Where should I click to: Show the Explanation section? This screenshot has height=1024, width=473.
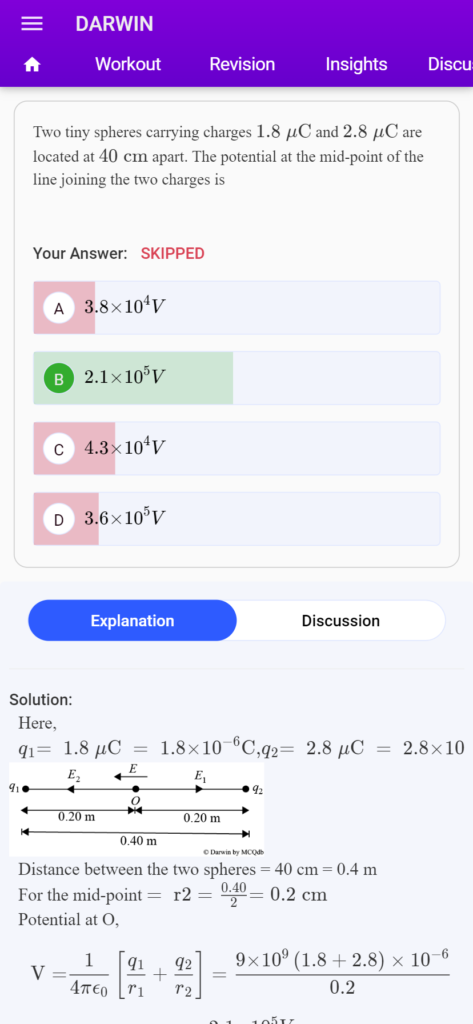(x=133, y=620)
